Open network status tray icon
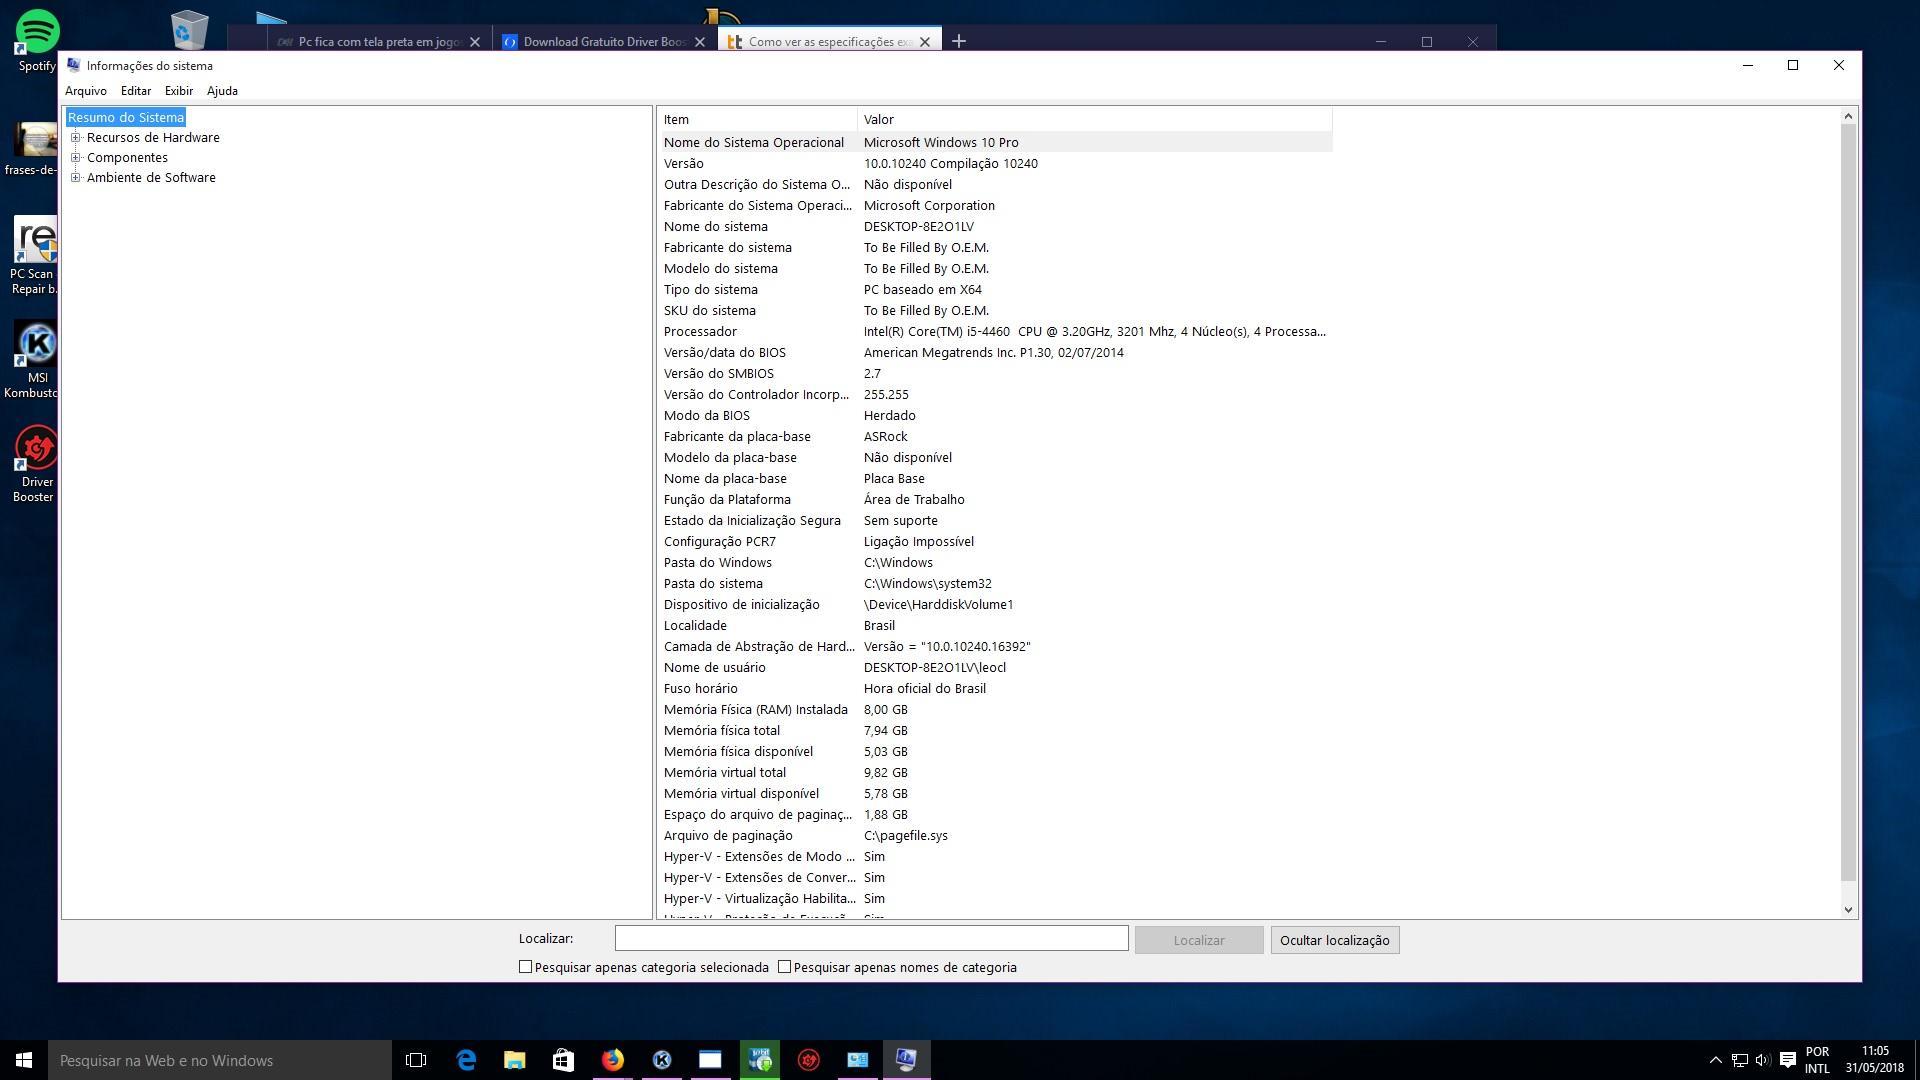The width and height of the screenshot is (1920, 1080). [x=1740, y=1060]
